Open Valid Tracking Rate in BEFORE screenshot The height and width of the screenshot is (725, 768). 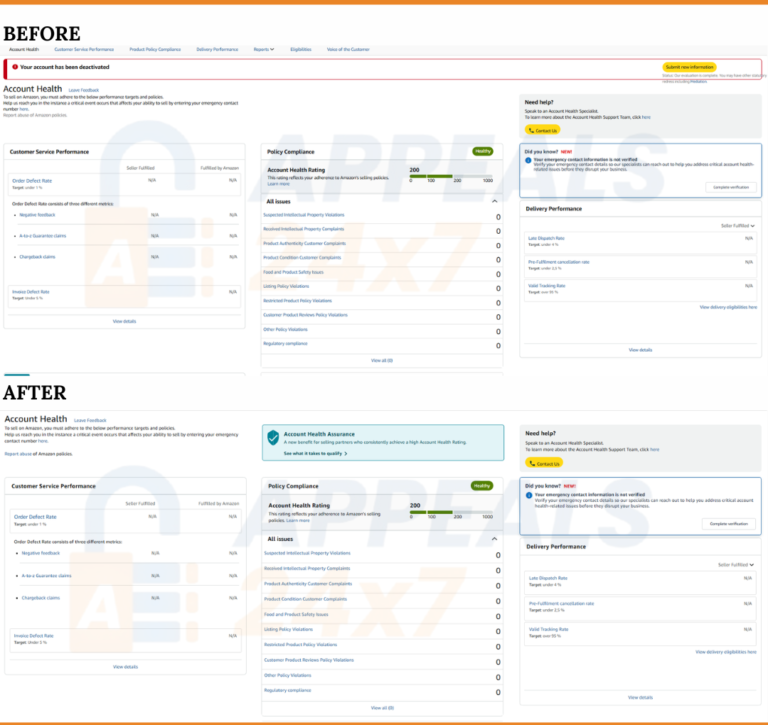click(547, 286)
